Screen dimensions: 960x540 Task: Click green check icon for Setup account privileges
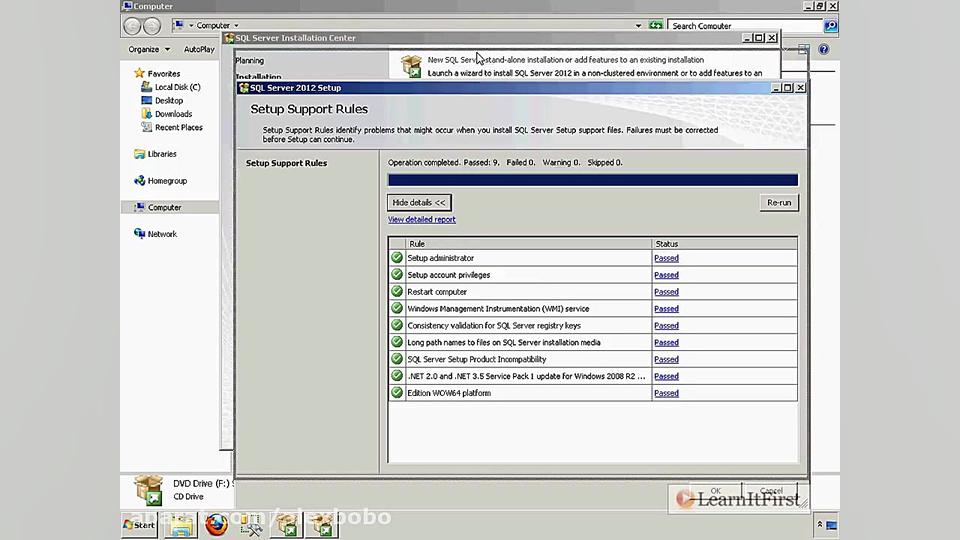[397, 275]
